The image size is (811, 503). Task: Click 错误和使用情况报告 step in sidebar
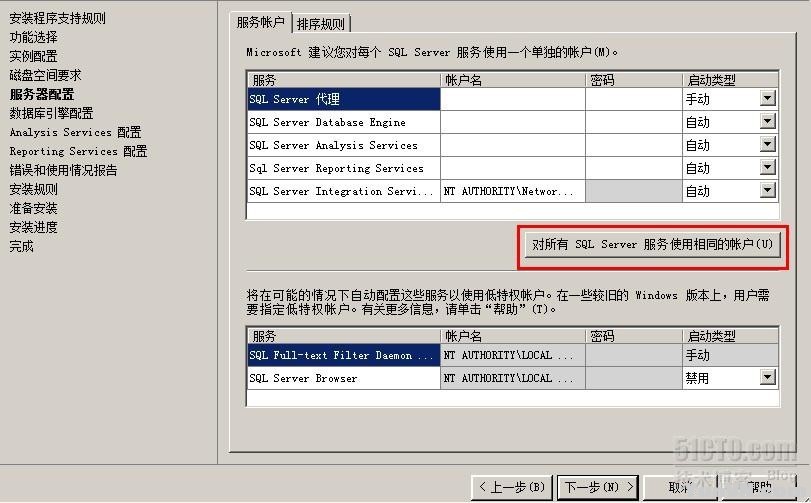(63, 170)
